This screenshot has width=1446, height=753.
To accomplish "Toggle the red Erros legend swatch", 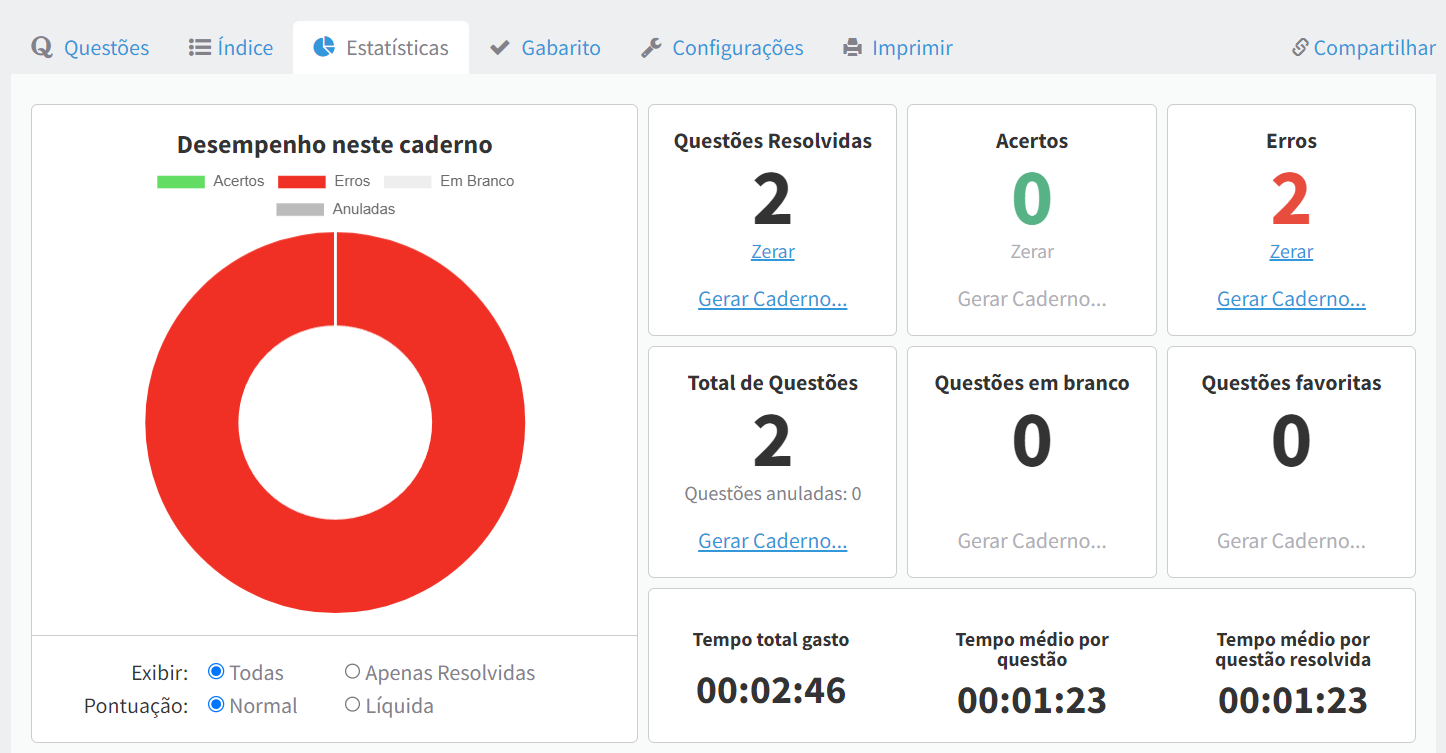I will 301,182.
